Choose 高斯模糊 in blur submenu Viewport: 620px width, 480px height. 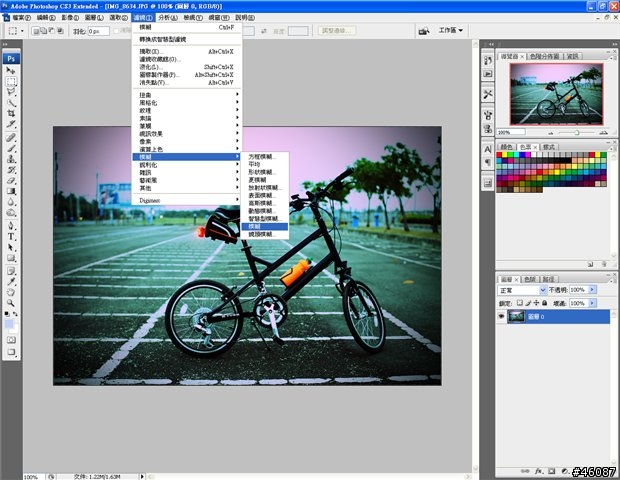point(265,203)
